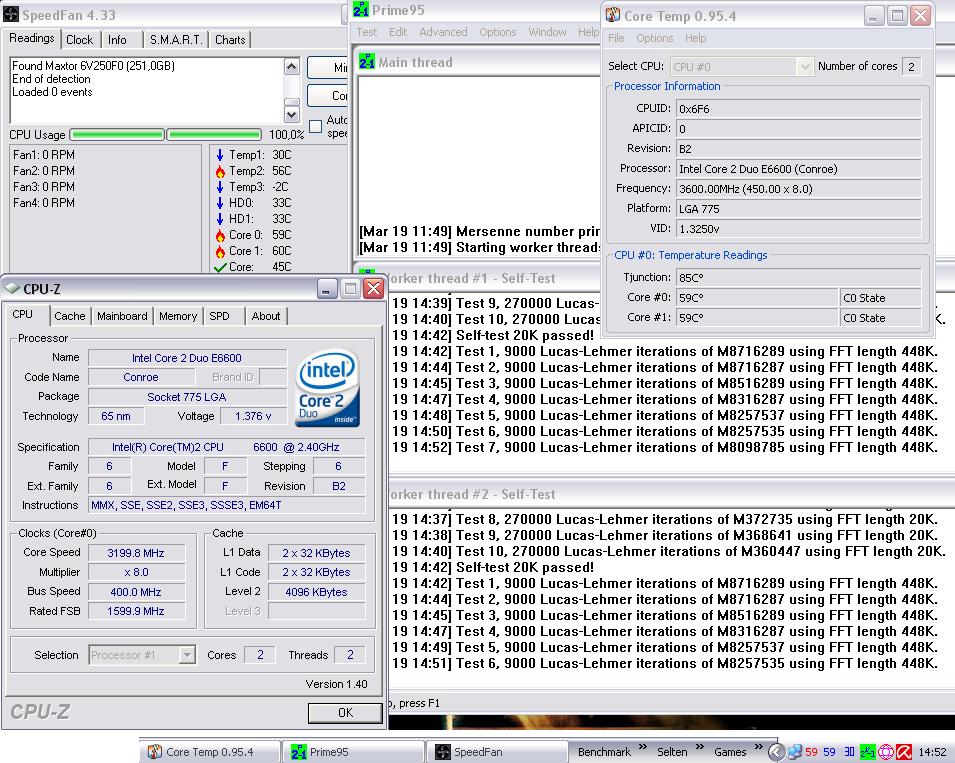This screenshot has width=955, height=763.
Task: Click the down-arrow icon next to HD0
Action: [220, 203]
